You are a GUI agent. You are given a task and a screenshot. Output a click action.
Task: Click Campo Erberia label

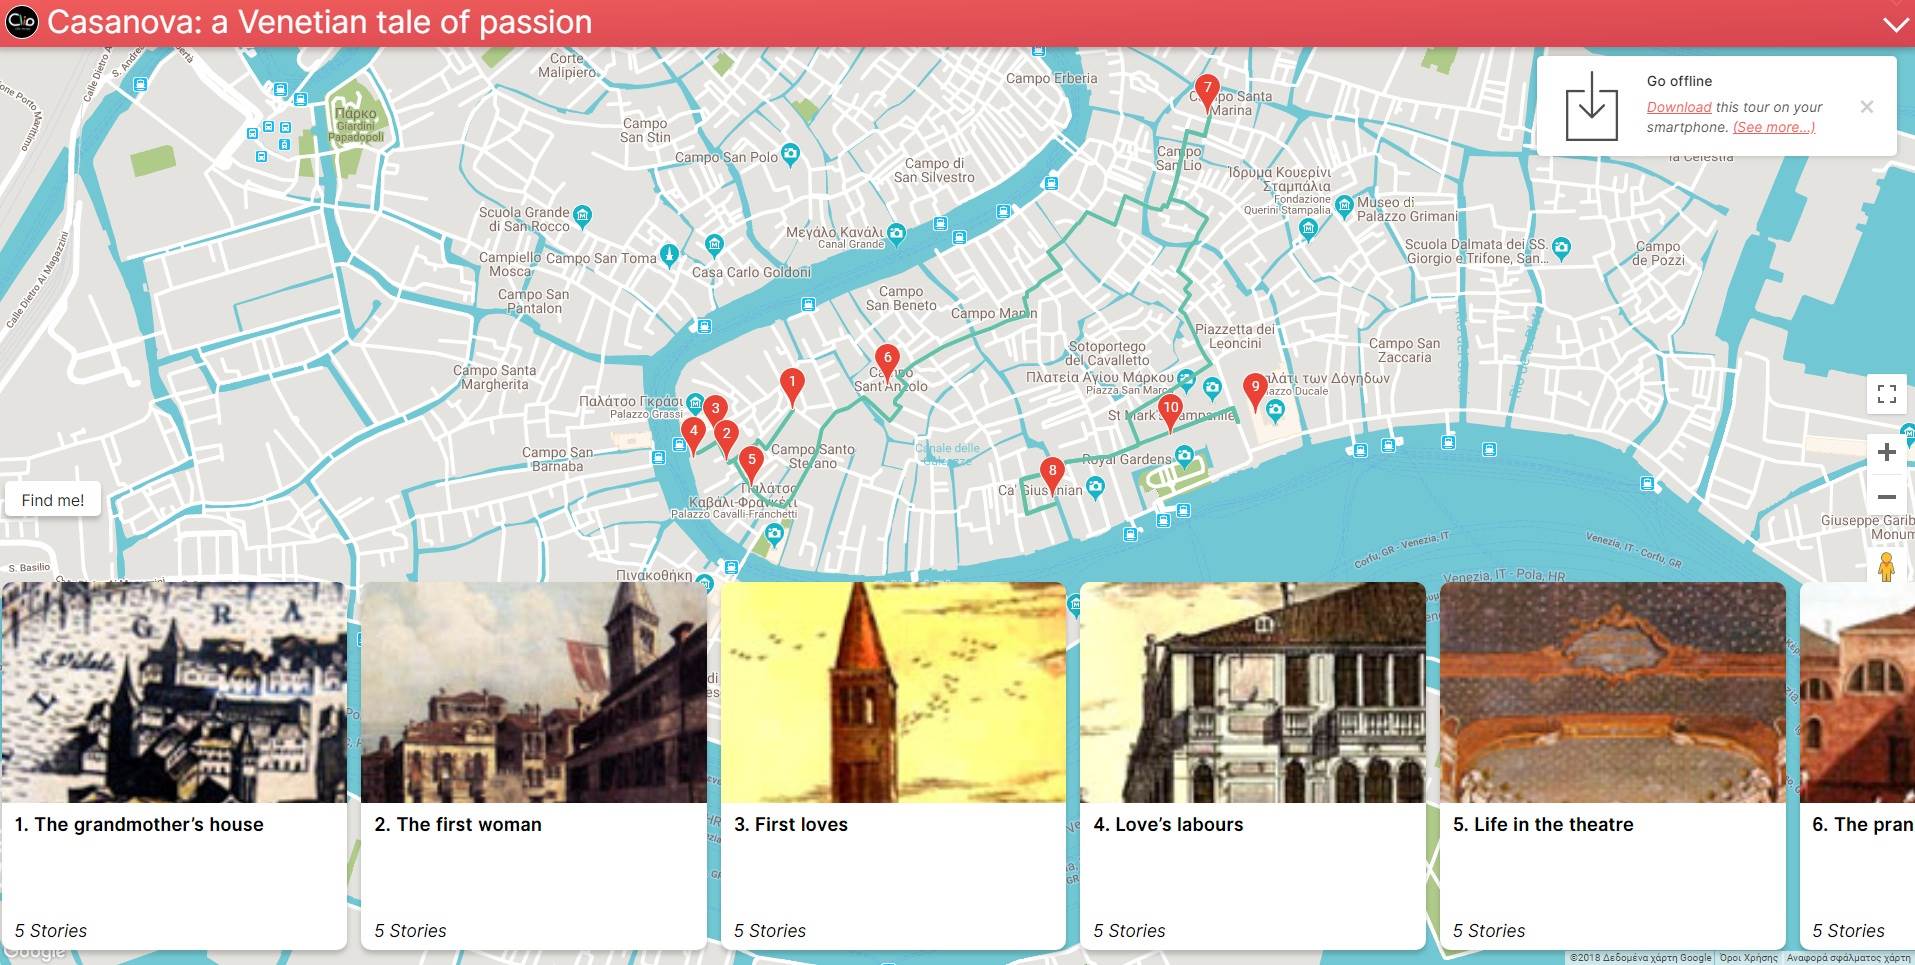[1051, 78]
